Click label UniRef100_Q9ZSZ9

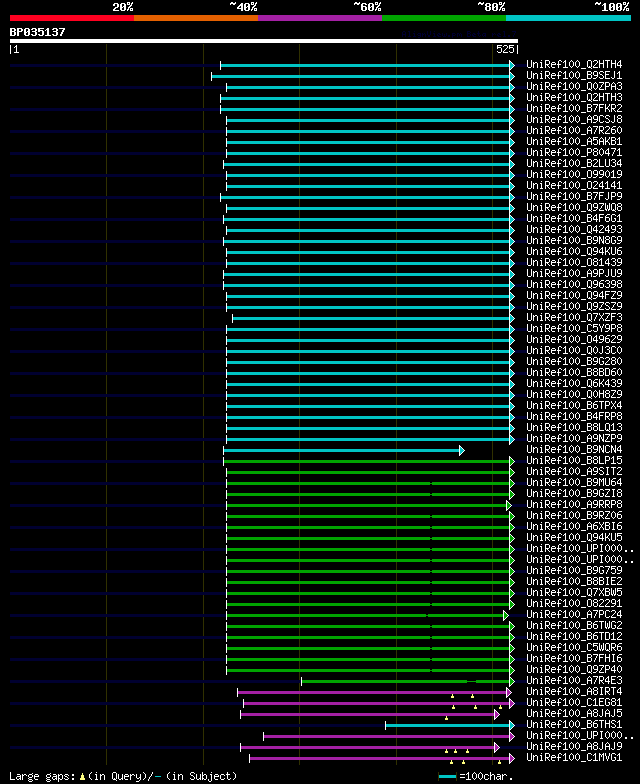pyautogui.click(x=574, y=306)
